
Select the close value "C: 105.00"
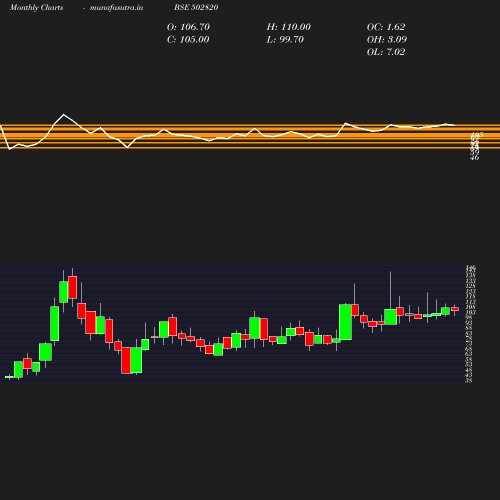188,40
